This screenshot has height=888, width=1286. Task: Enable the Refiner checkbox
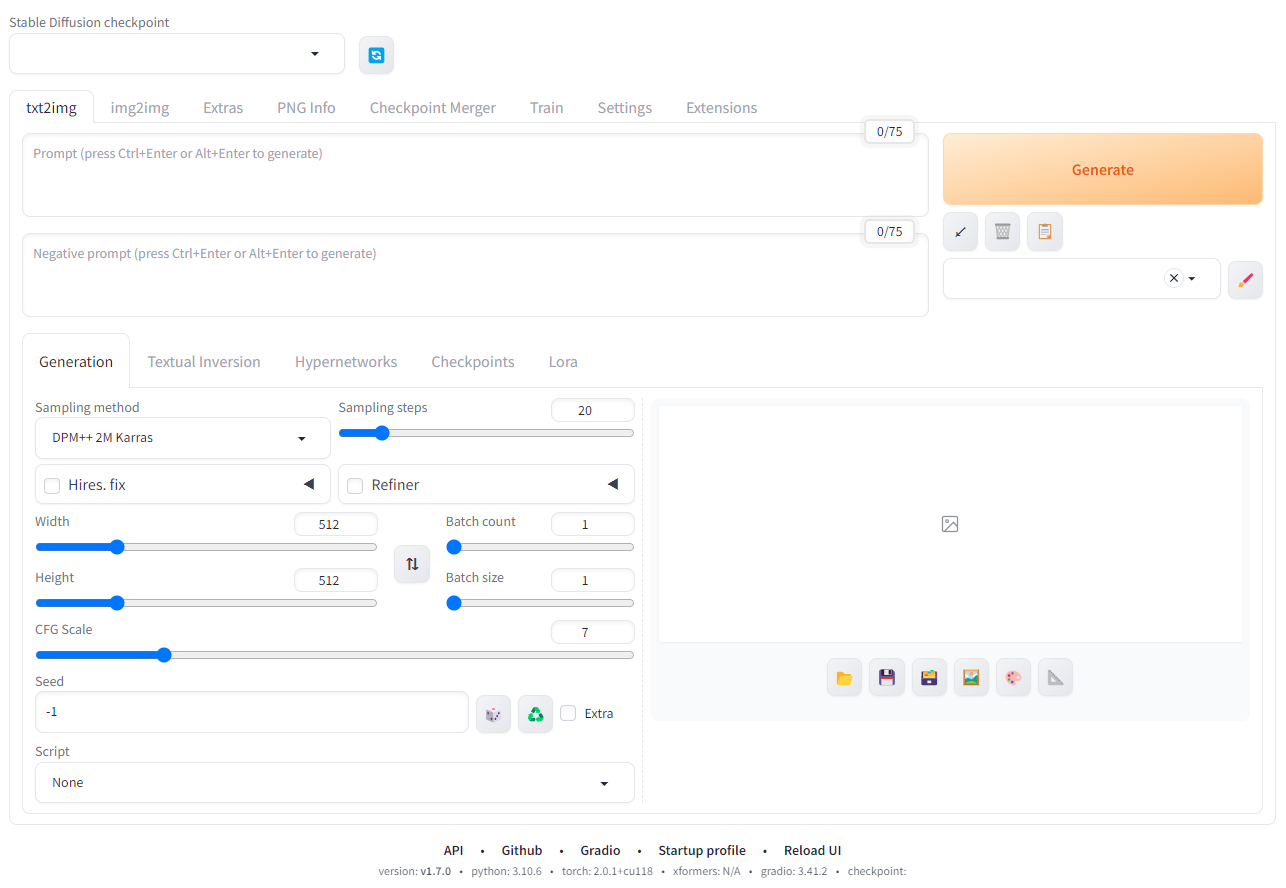pyautogui.click(x=355, y=486)
